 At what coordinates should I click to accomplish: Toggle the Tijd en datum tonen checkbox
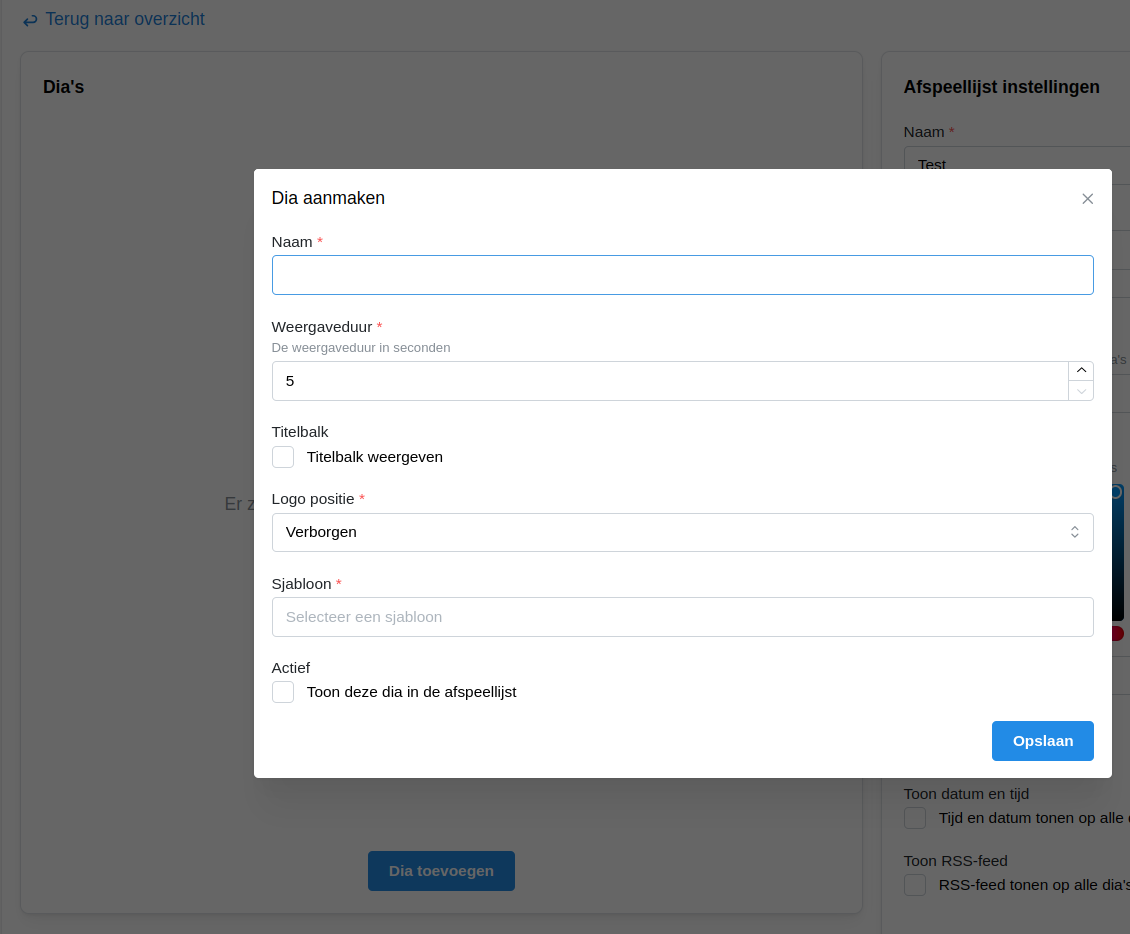coord(915,819)
